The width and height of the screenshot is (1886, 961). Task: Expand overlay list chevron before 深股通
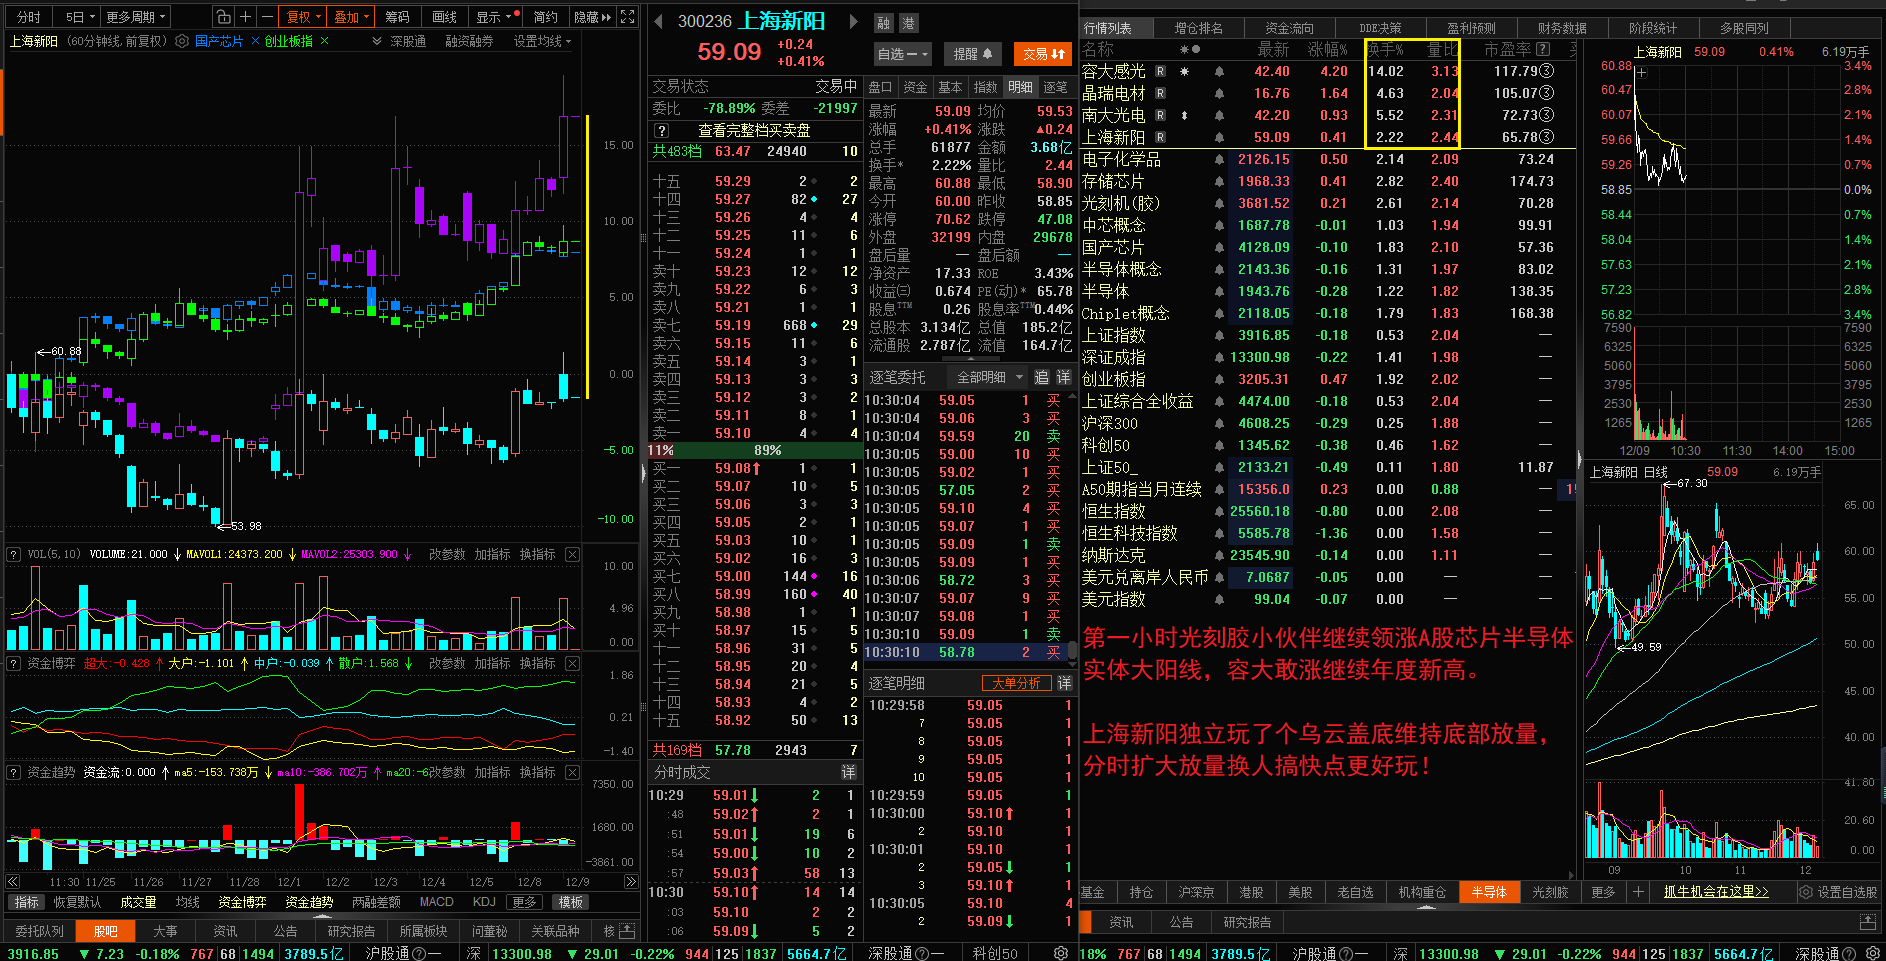click(377, 41)
